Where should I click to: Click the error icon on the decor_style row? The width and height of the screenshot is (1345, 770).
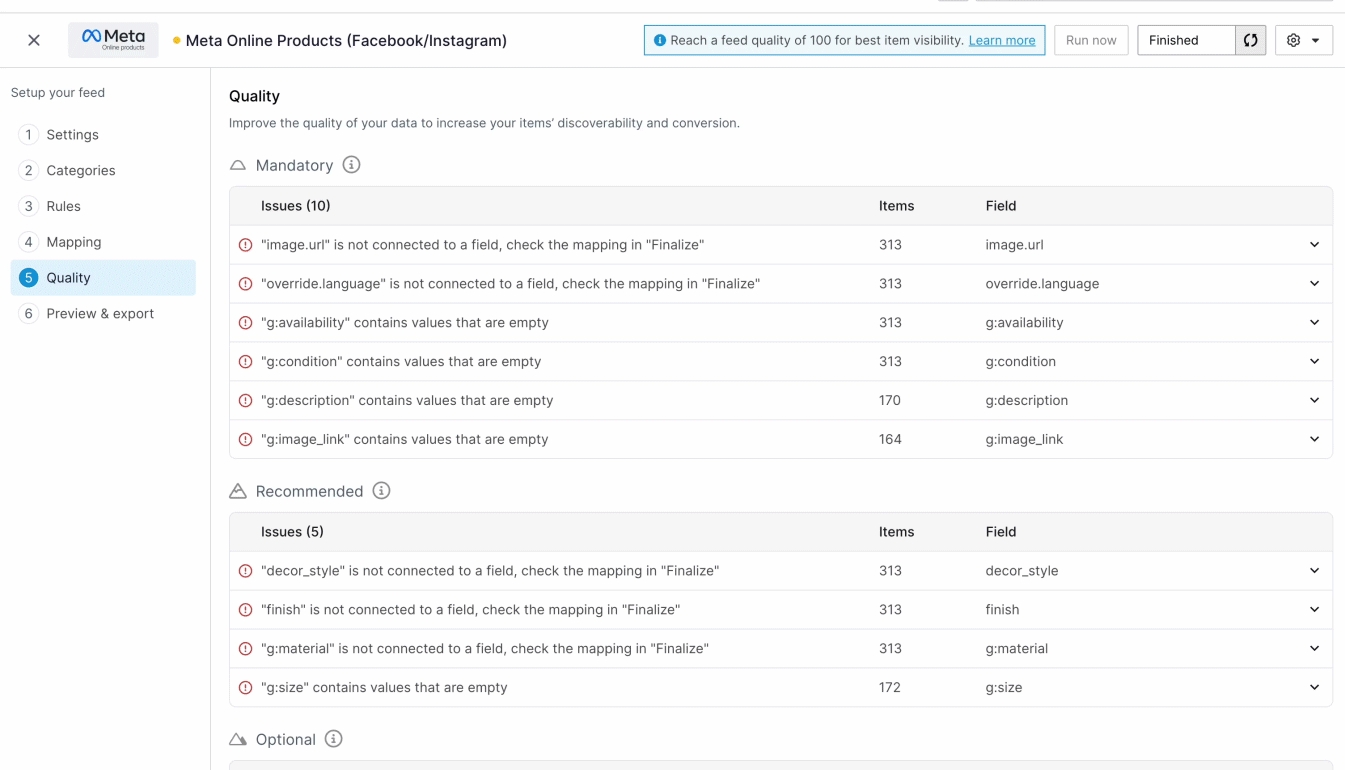(245, 570)
